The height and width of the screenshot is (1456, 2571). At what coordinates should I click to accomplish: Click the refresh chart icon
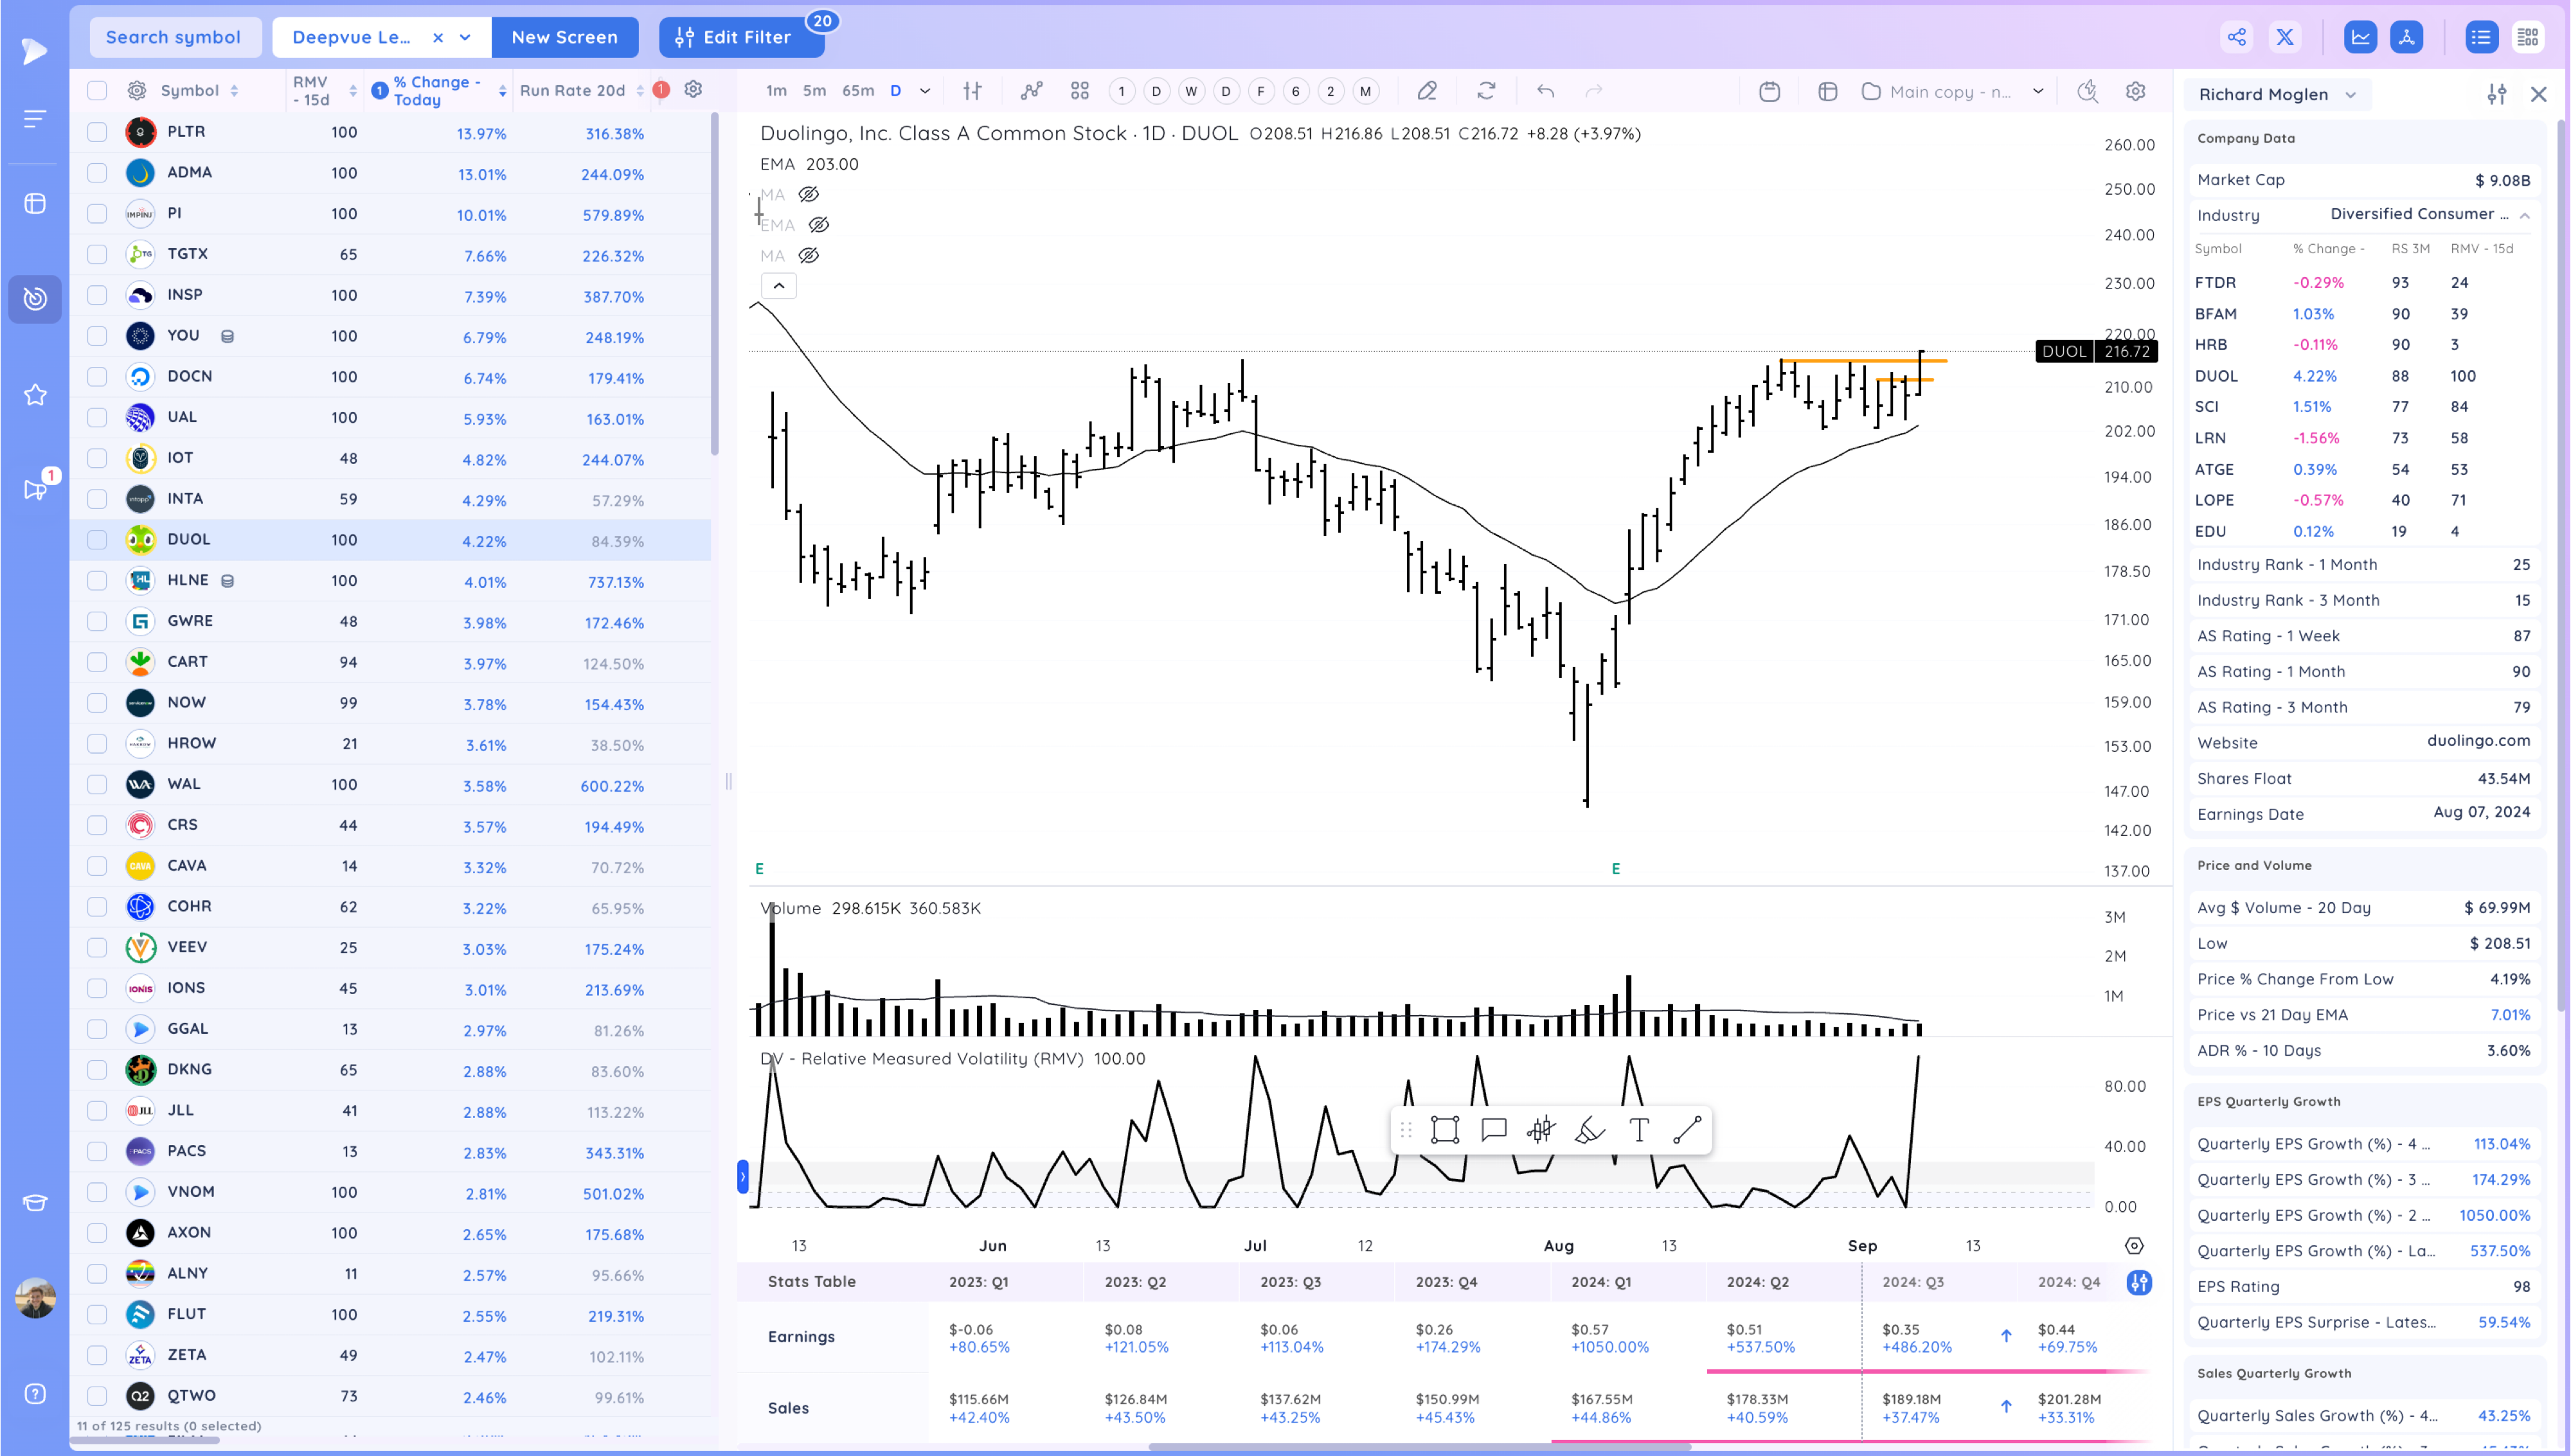(1486, 91)
